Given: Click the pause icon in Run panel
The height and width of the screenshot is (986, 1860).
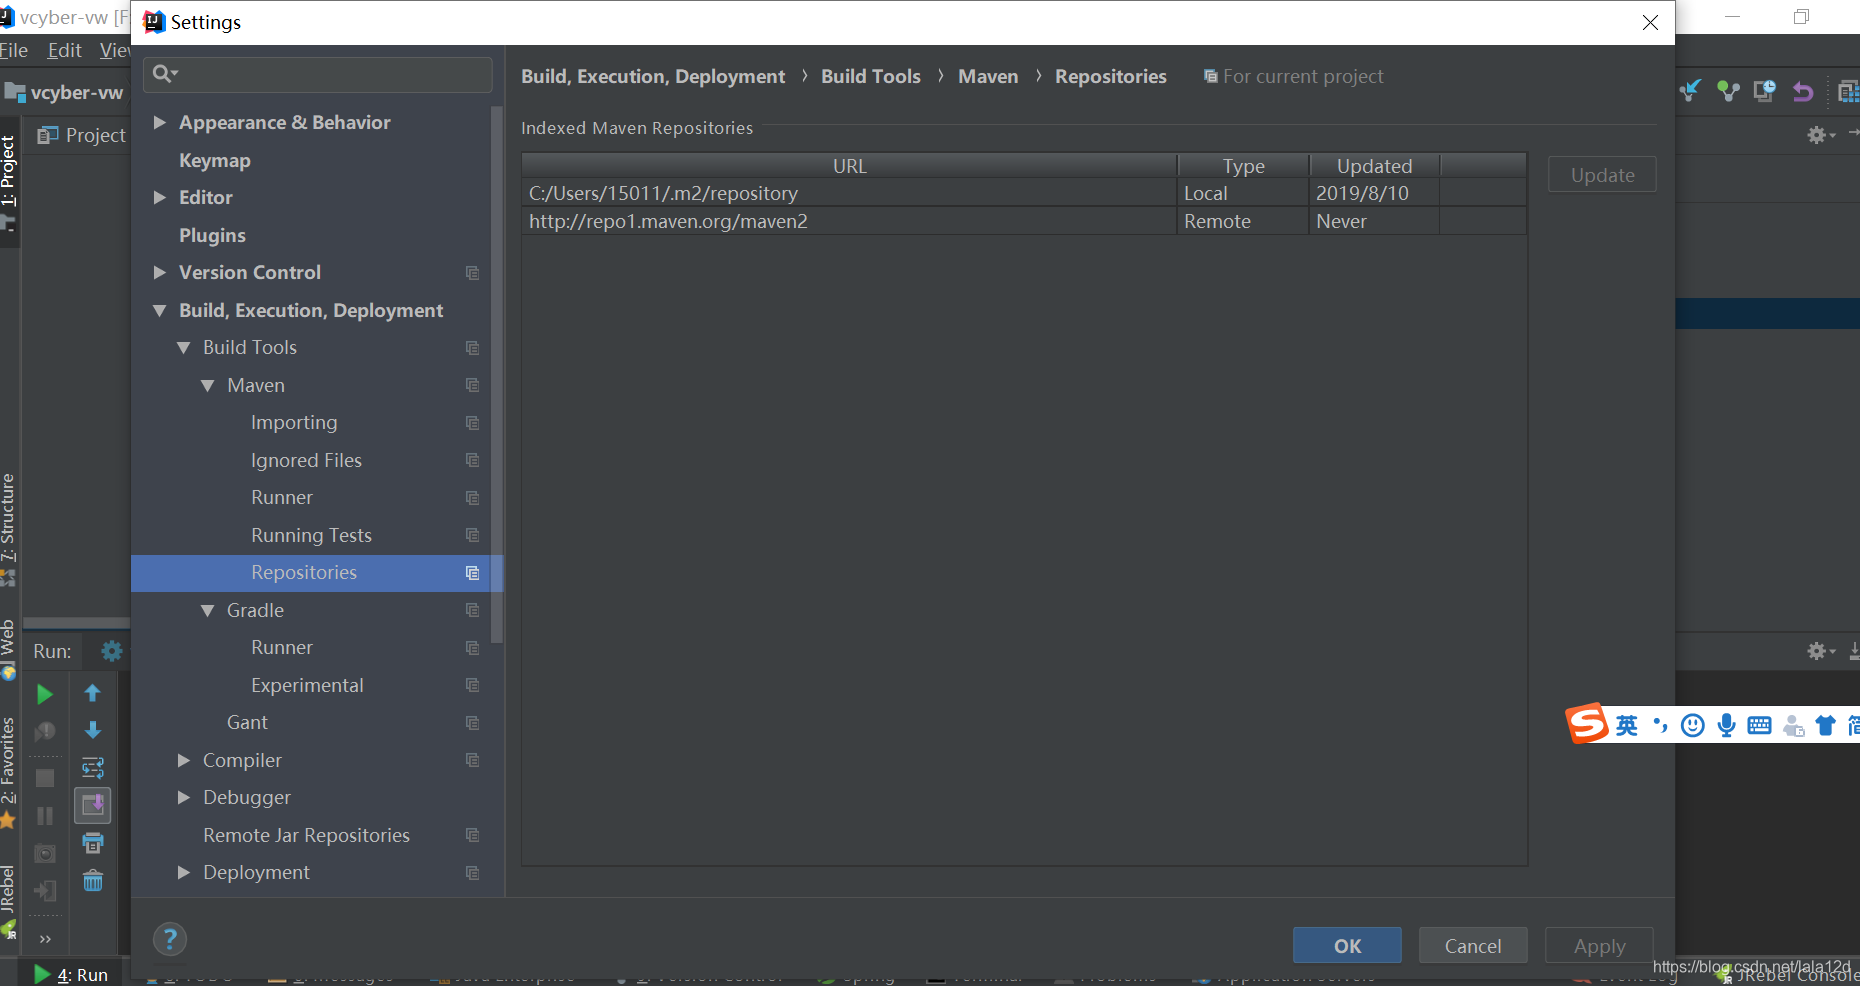Looking at the screenshot, I should pyautogui.click(x=45, y=816).
